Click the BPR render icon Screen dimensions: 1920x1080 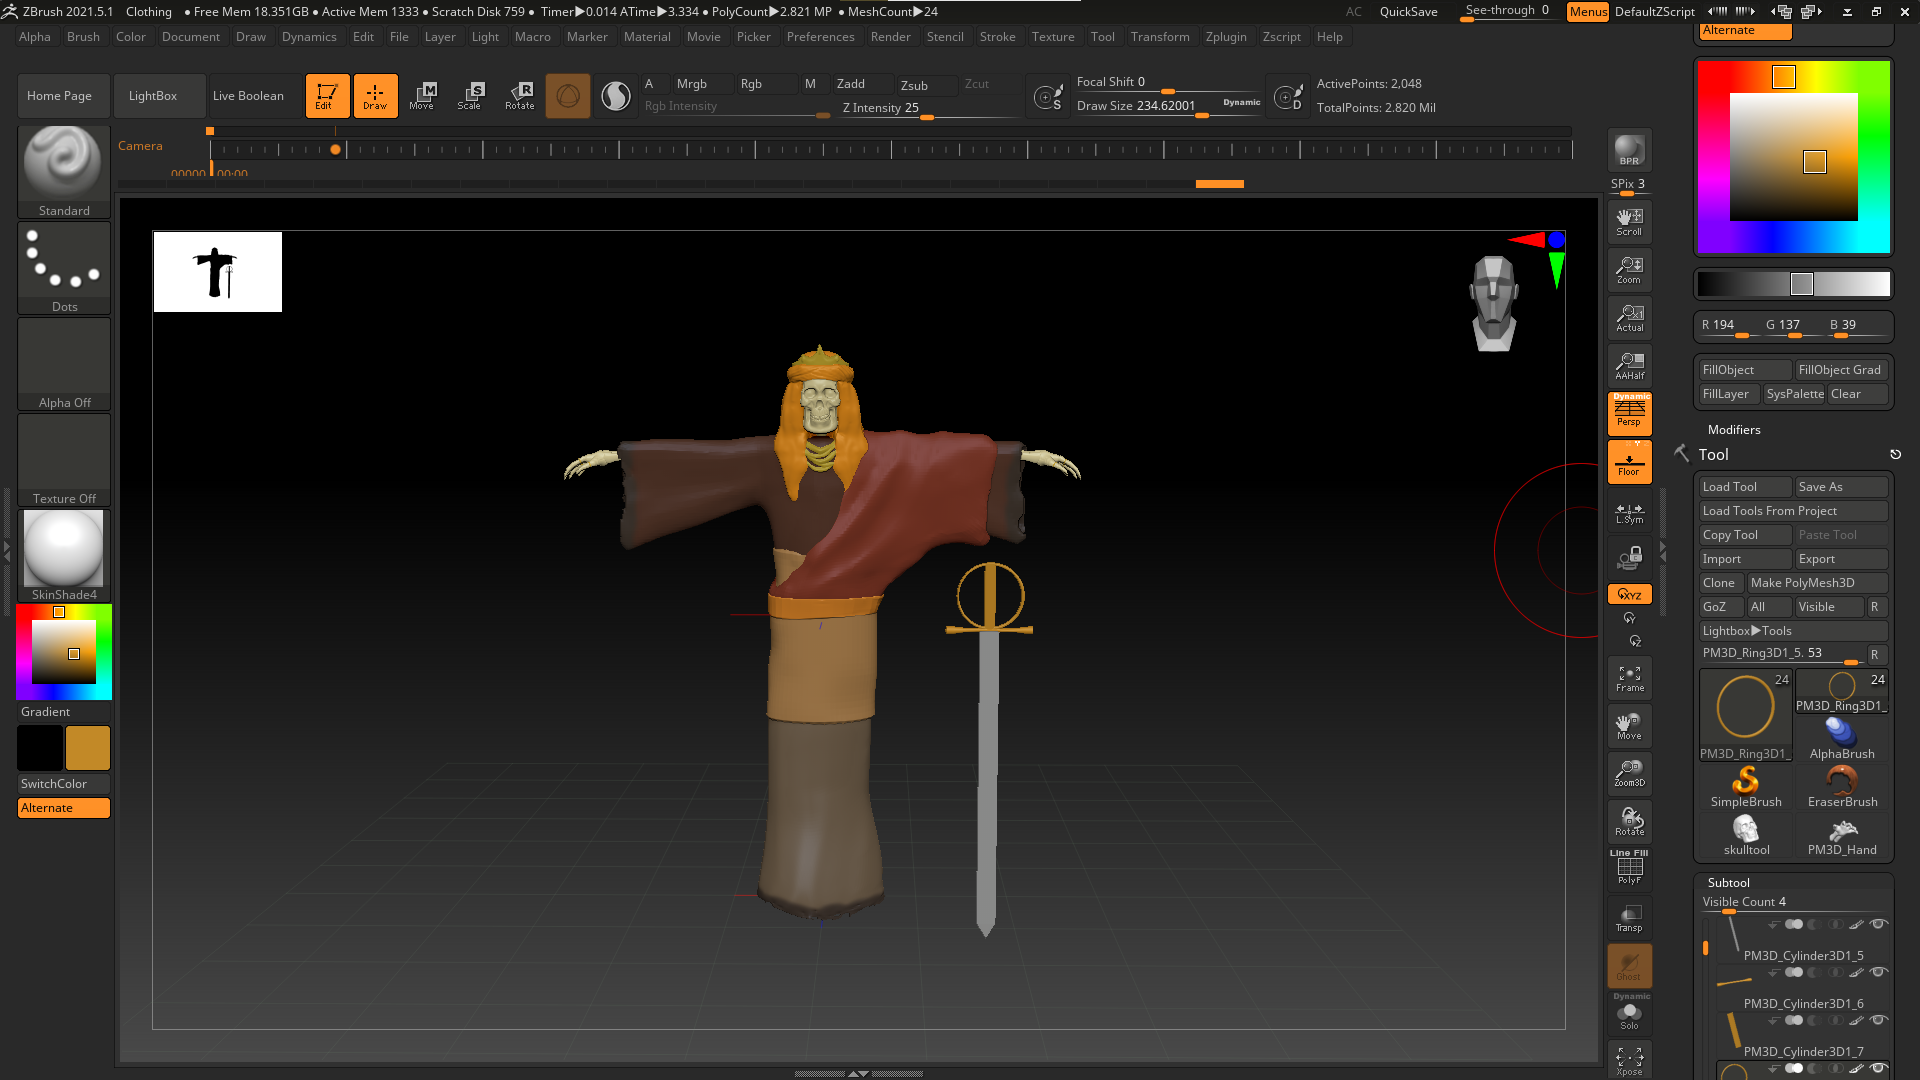coord(1629,150)
